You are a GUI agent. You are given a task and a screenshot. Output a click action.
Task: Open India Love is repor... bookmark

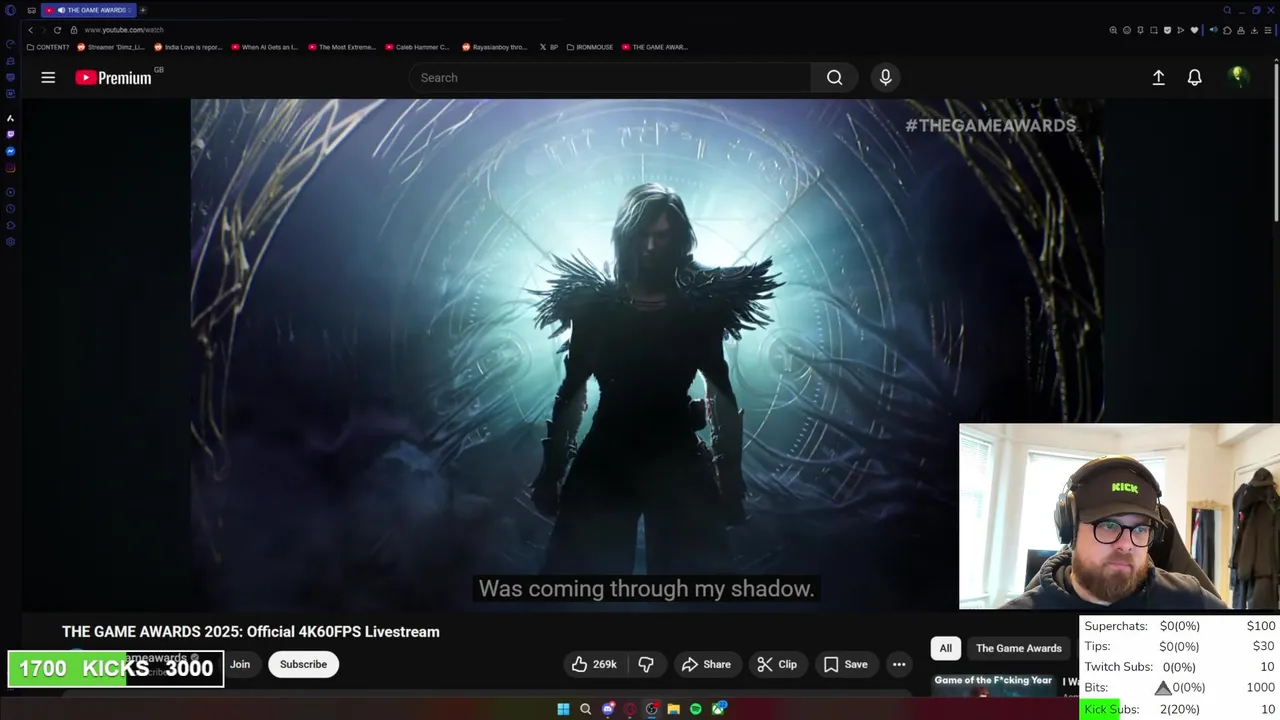pos(188,47)
